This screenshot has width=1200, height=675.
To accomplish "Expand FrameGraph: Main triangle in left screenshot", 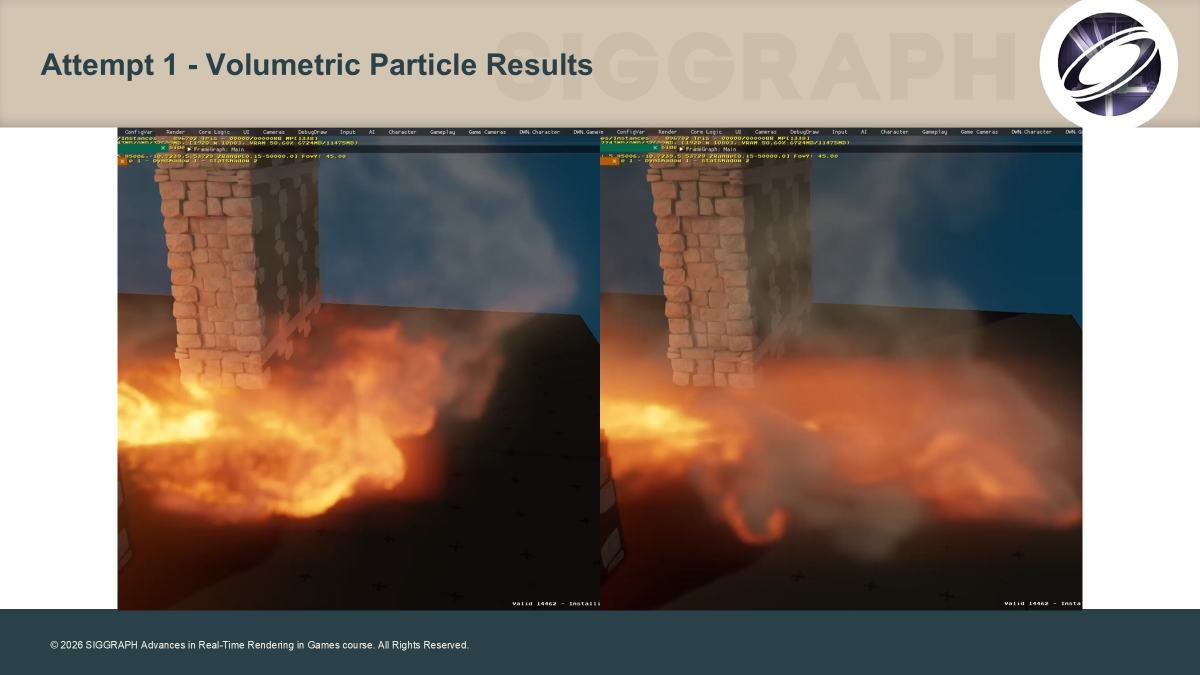I will pos(190,149).
